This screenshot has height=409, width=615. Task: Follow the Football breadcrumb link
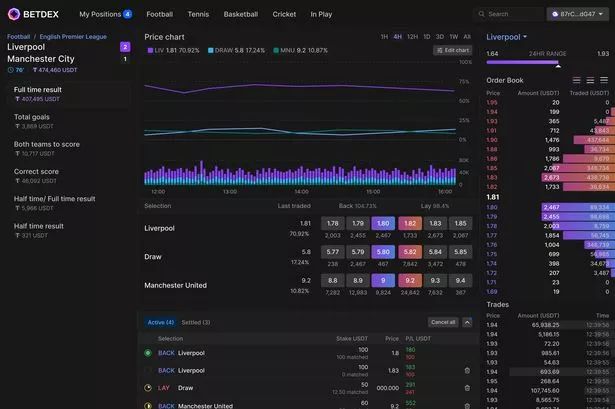18,36
